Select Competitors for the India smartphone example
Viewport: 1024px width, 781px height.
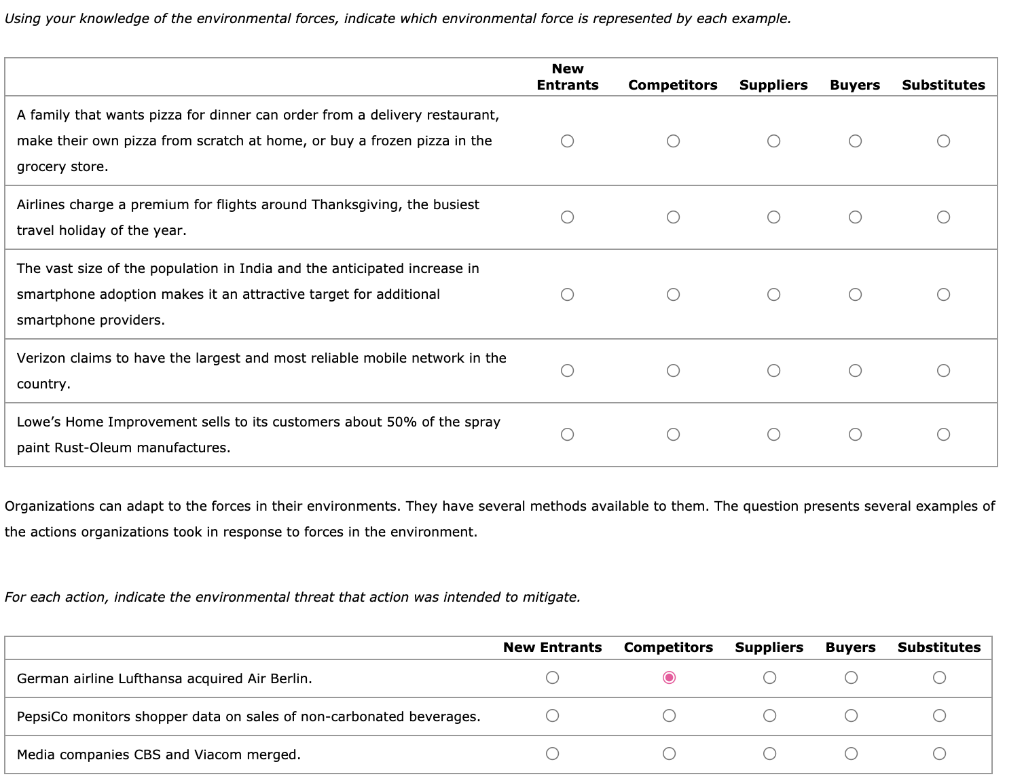coord(674,293)
